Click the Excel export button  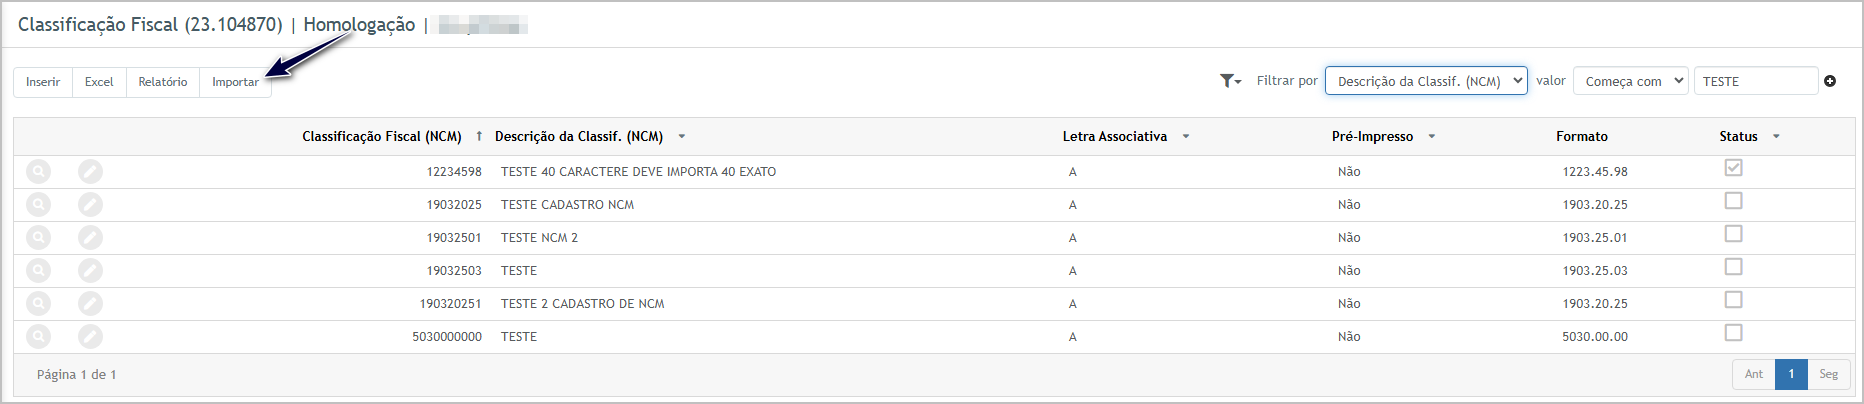tap(99, 82)
